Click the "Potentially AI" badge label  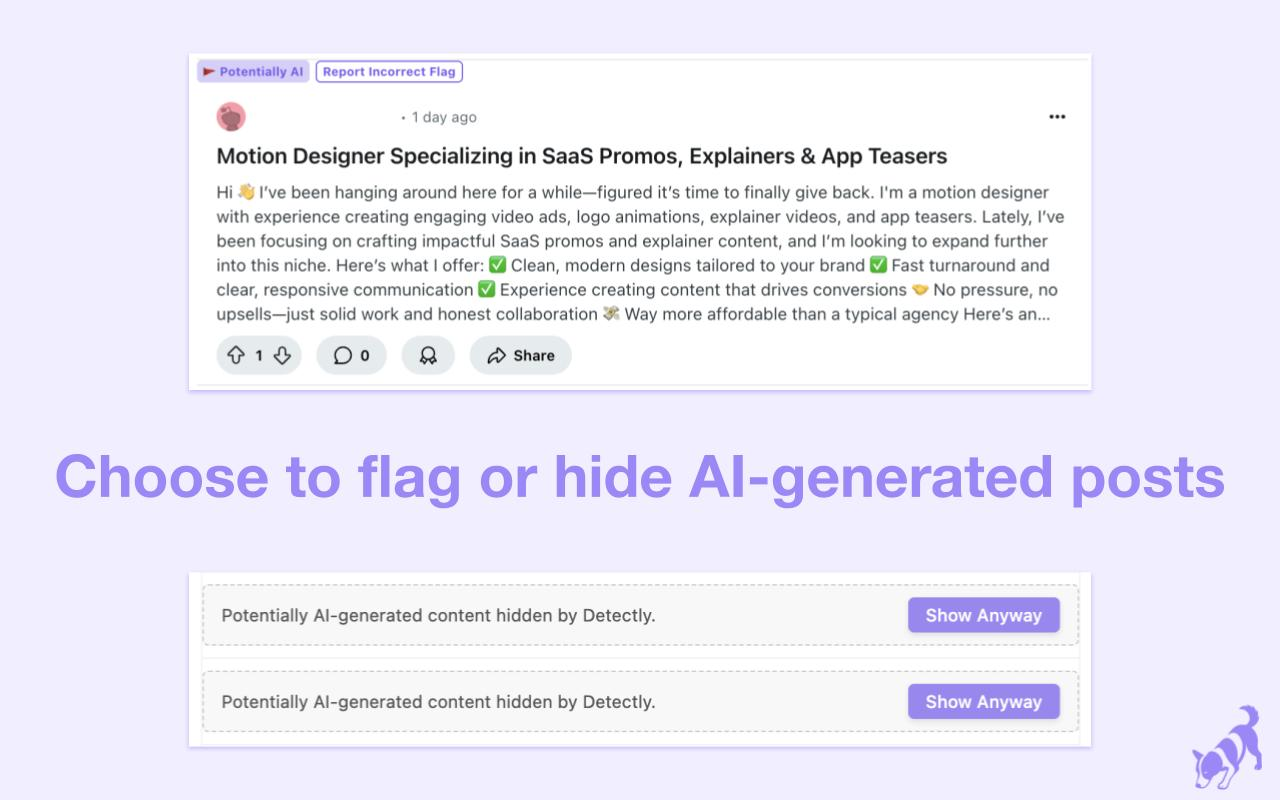click(x=261, y=72)
